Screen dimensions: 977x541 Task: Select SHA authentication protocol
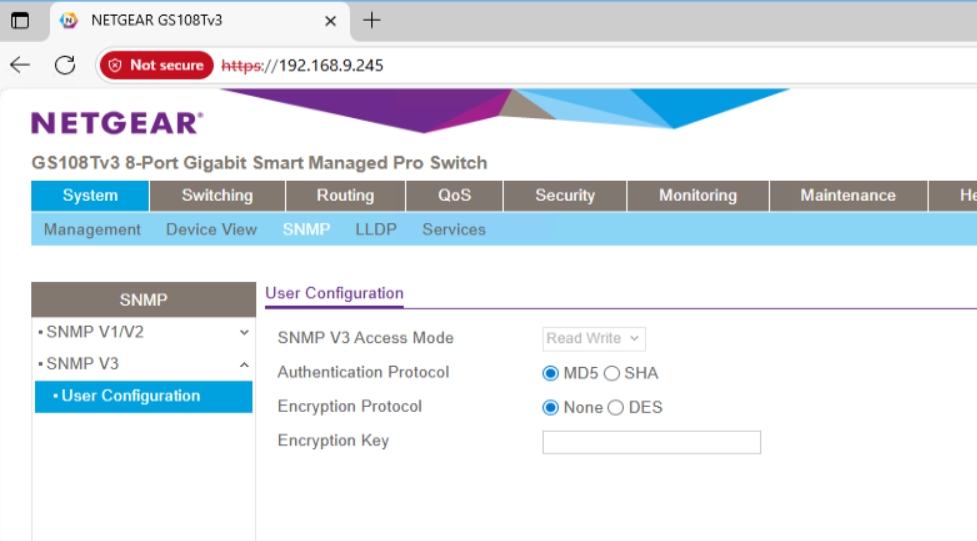(x=612, y=373)
